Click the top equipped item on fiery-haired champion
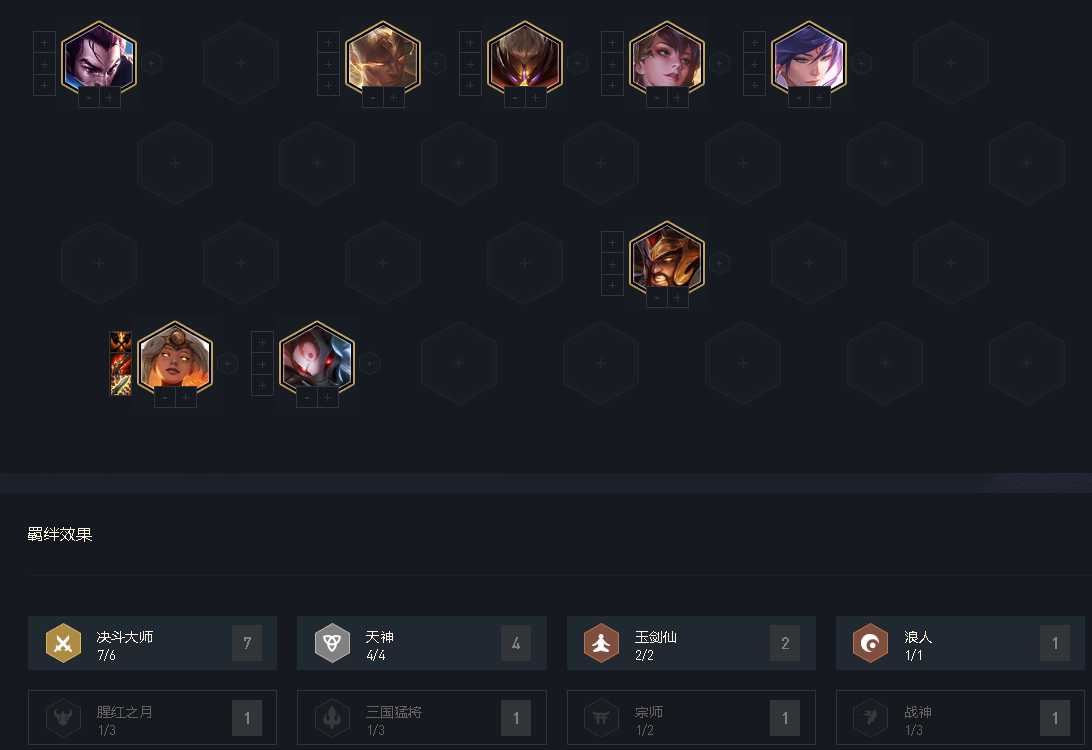The image size is (1092, 750). pyautogui.click(x=120, y=341)
